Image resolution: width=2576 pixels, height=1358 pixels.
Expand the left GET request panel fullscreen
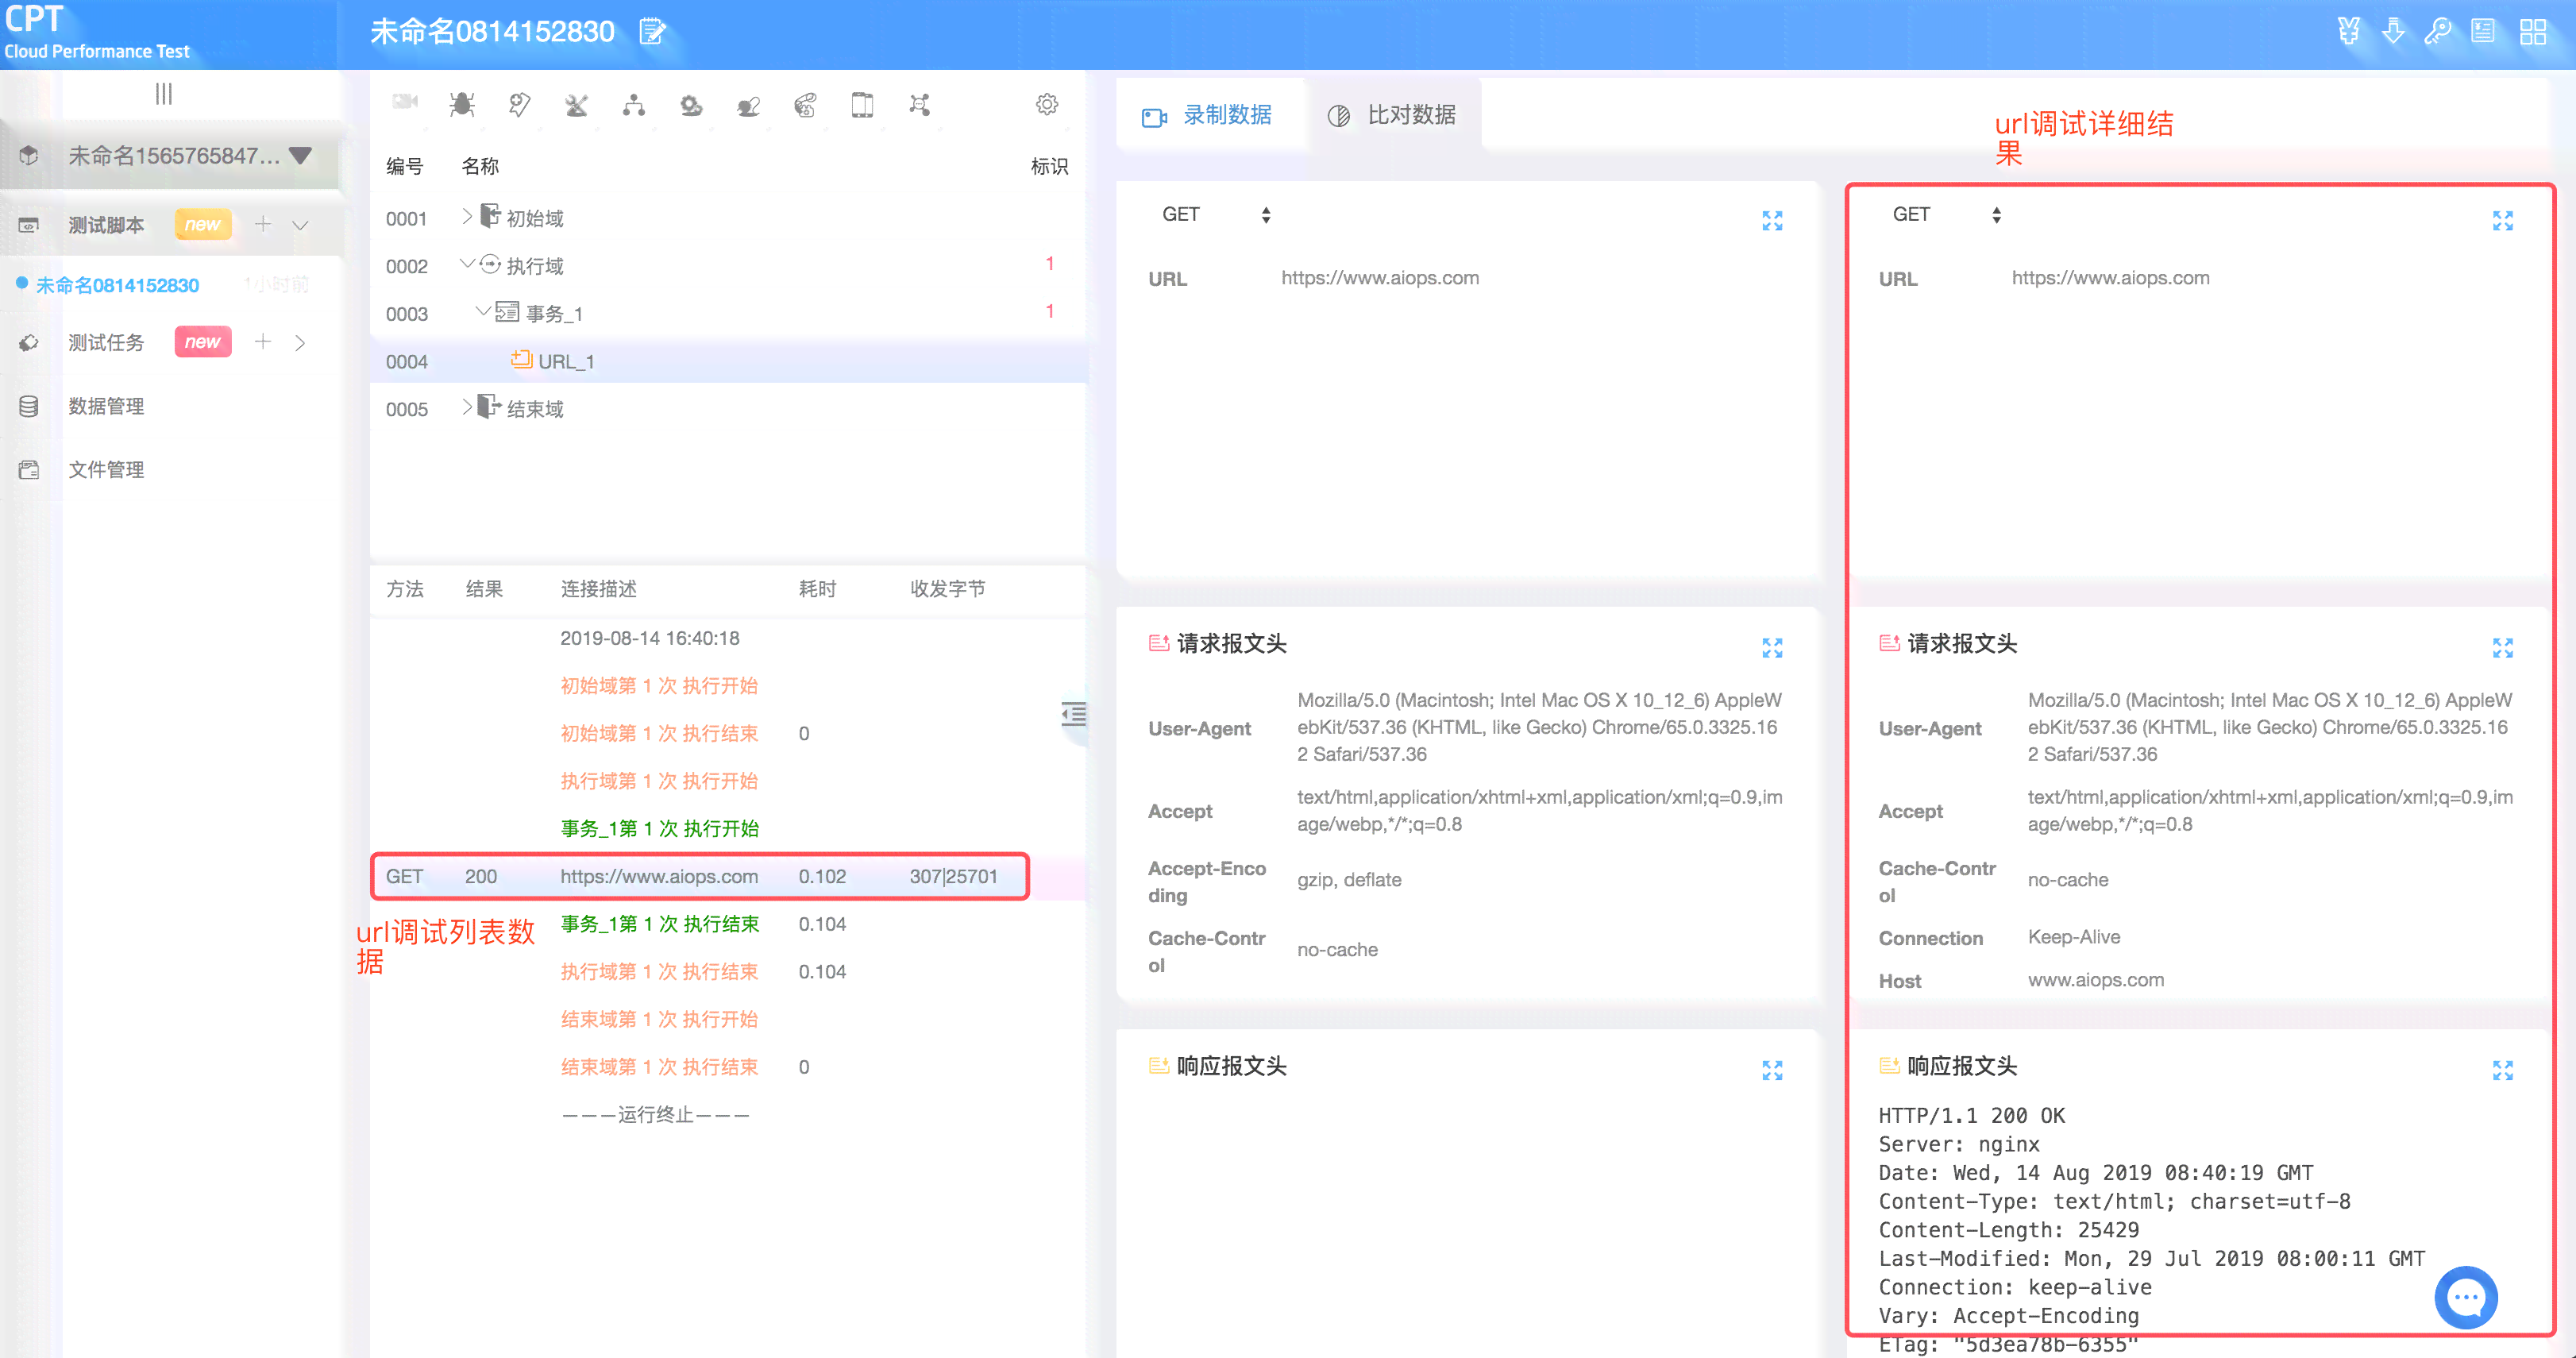(x=1772, y=220)
